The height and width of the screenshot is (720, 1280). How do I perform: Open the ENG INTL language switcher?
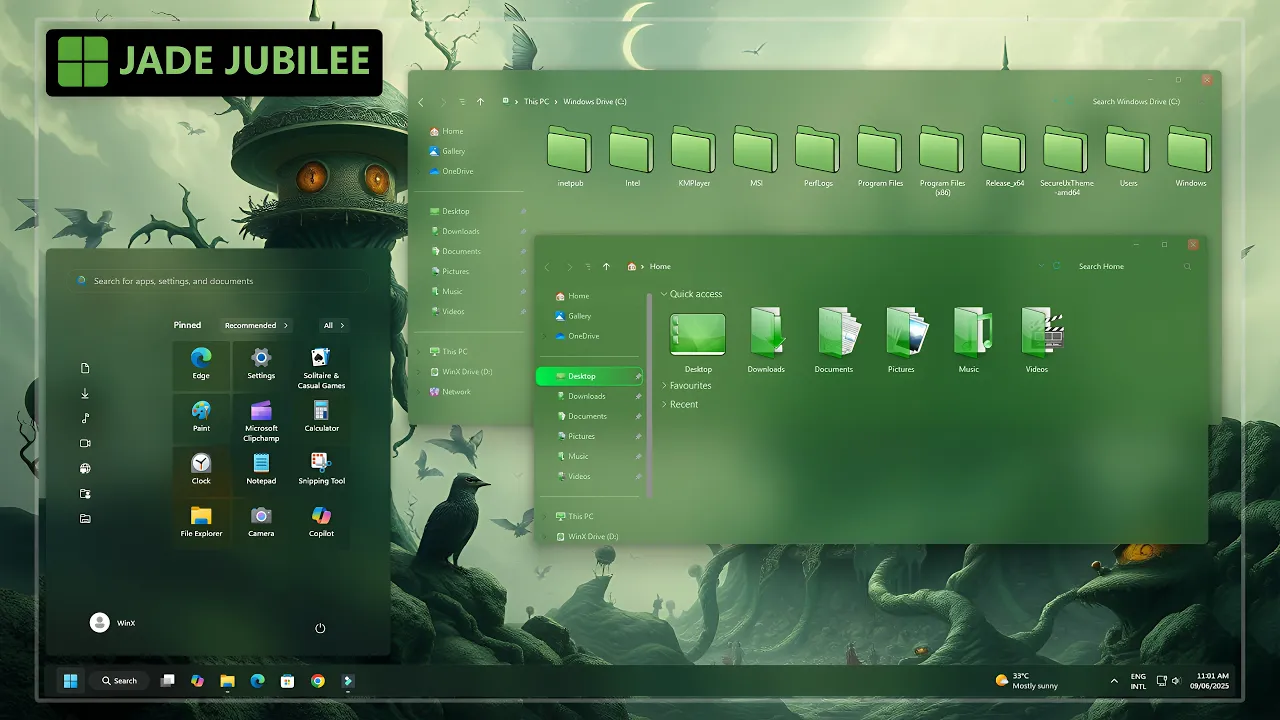coord(1138,681)
